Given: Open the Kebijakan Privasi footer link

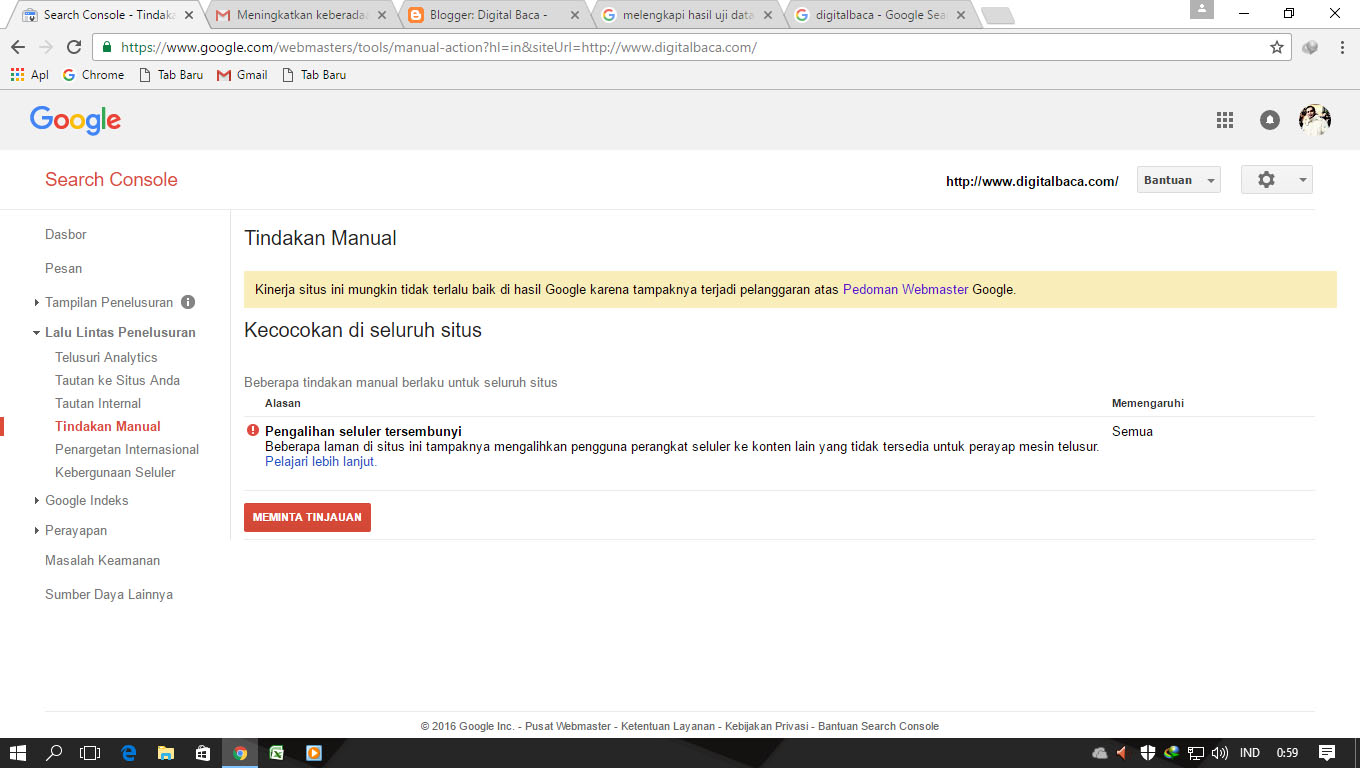Looking at the screenshot, I should [767, 726].
